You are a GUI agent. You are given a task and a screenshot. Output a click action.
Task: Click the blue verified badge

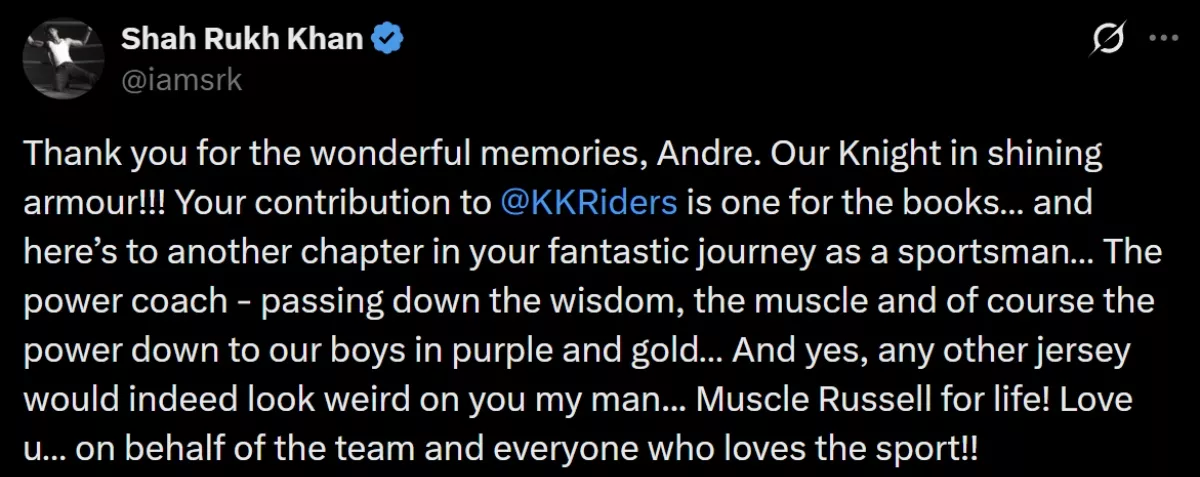[x=388, y=40]
